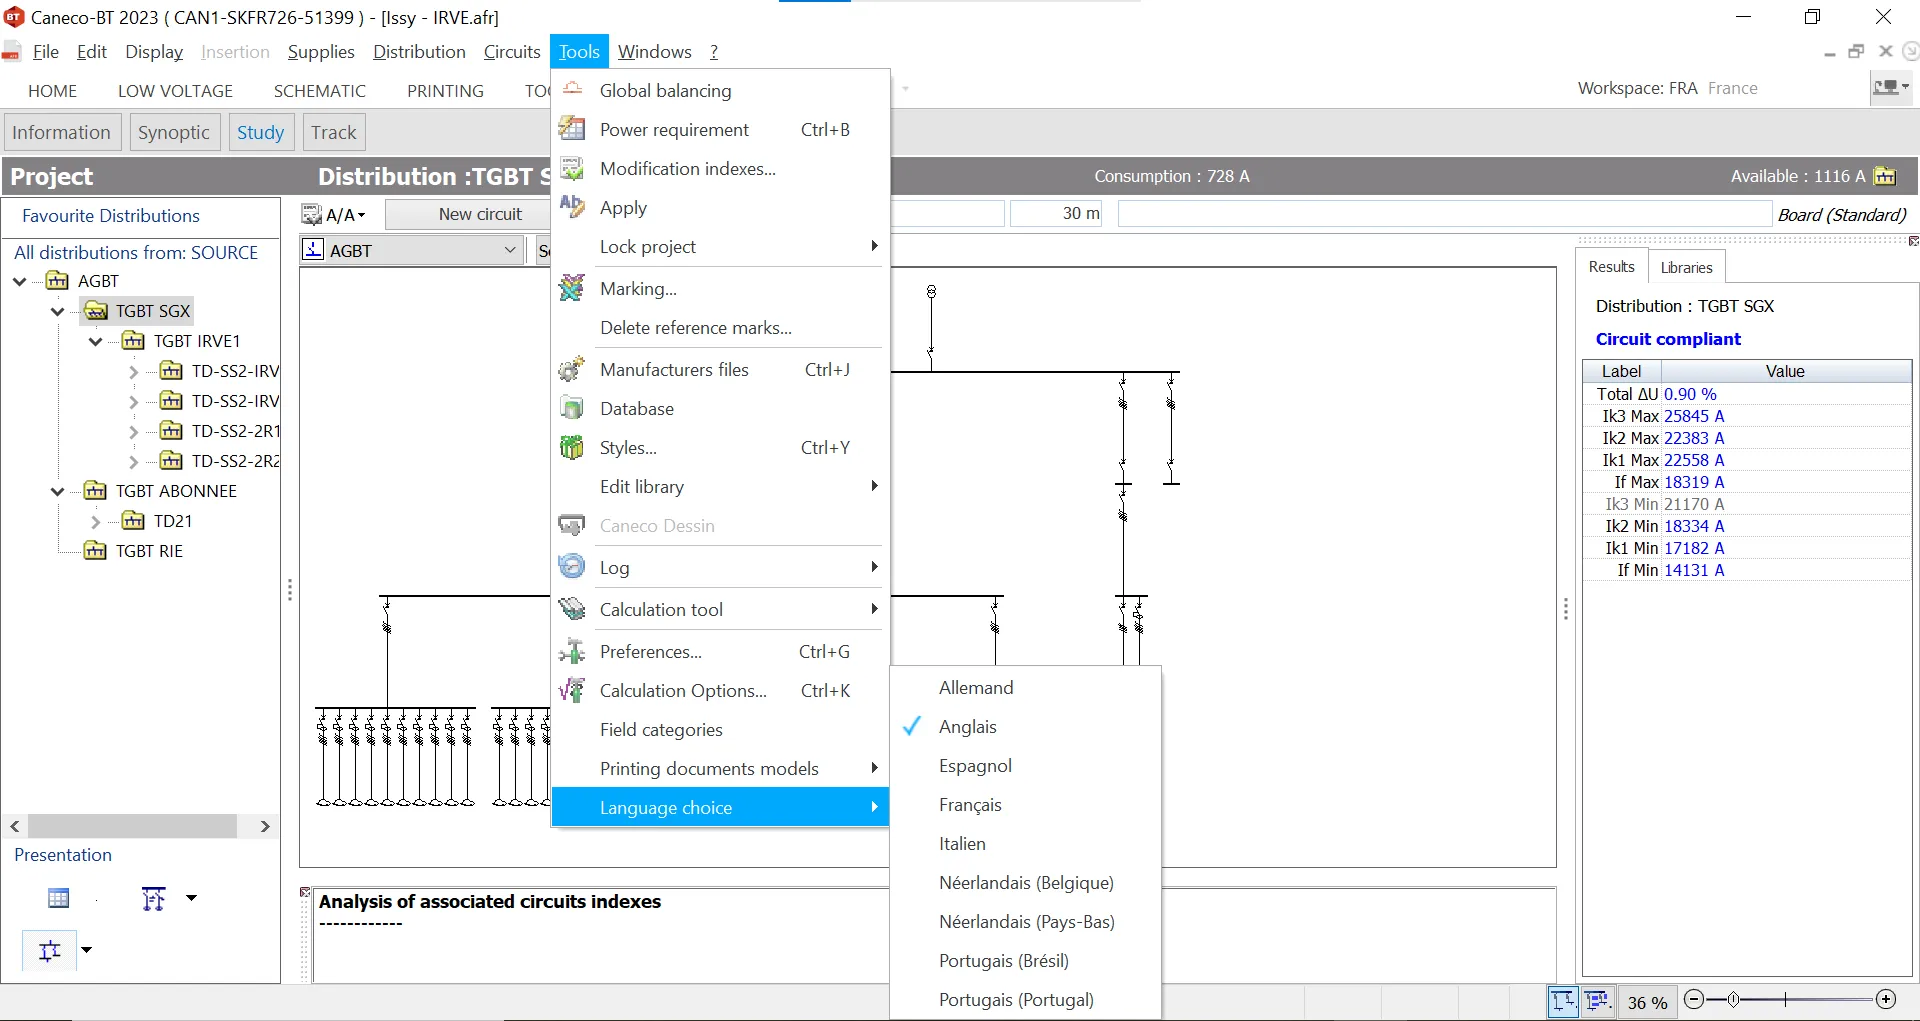Select Portugais (Portugal) language
1920x1021 pixels.
click(1016, 1000)
